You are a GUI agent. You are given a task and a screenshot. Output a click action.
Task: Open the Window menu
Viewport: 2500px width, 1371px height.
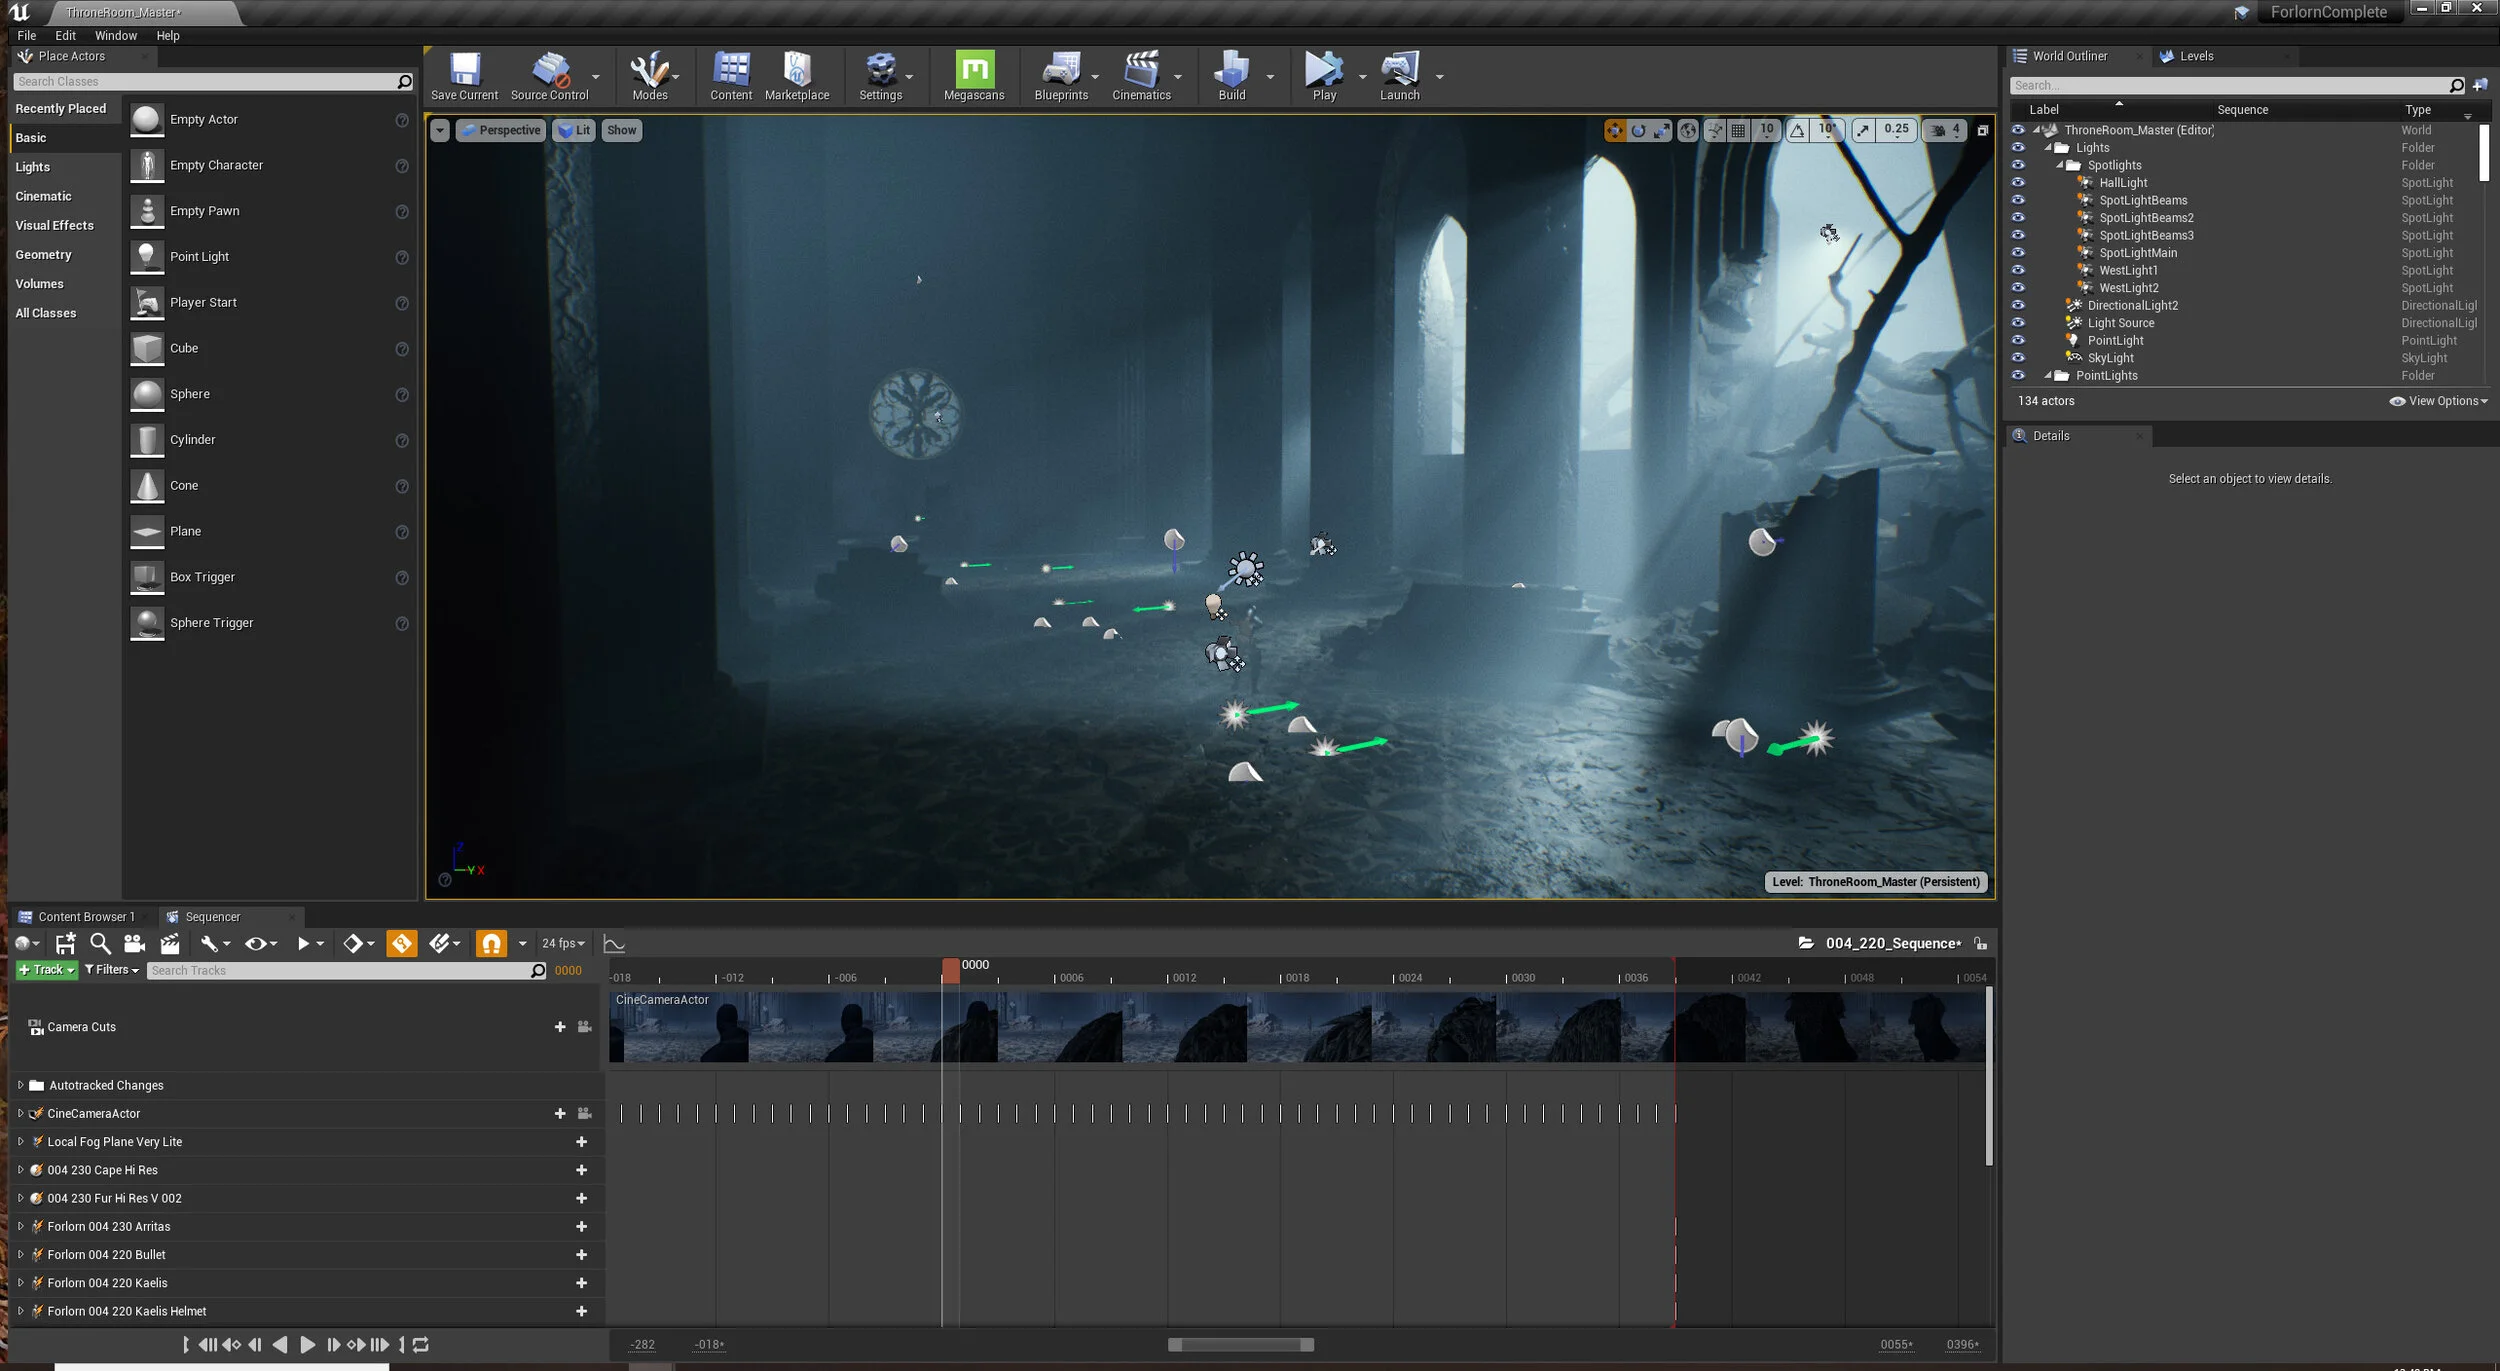[116, 35]
